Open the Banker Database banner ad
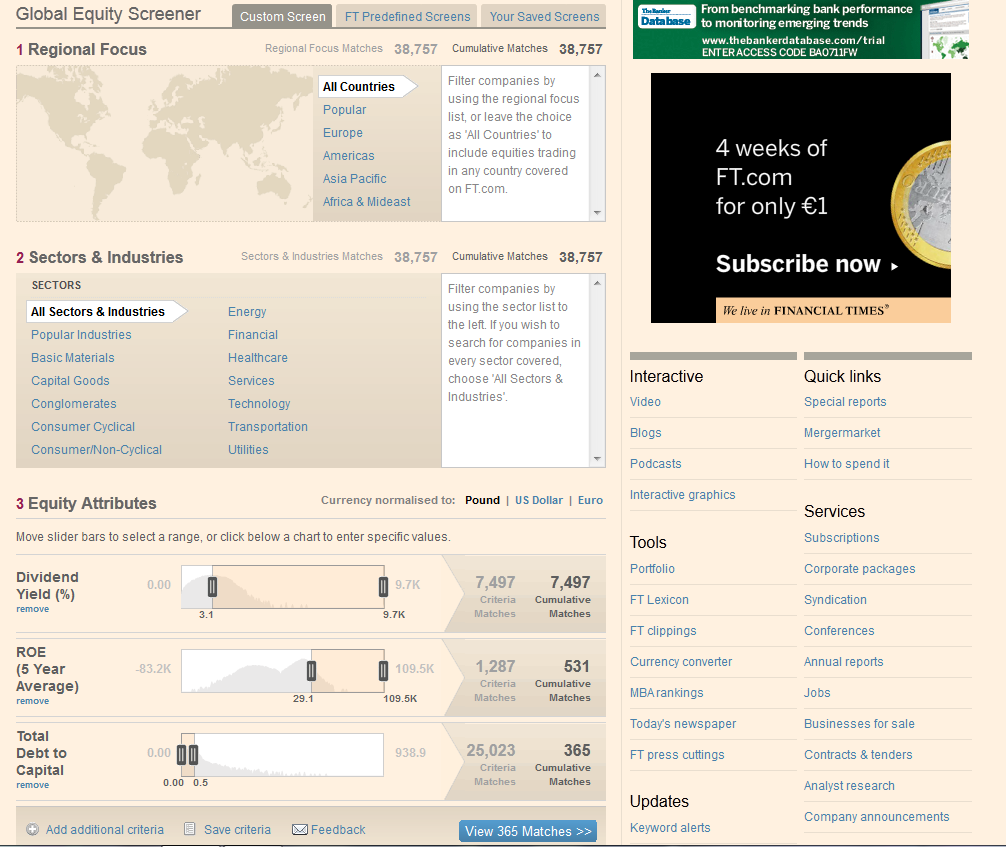 tap(801, 30)
